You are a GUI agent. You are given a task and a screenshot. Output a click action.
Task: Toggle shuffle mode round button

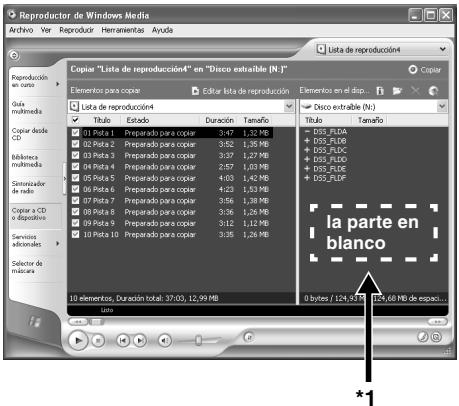click(248, 337)
